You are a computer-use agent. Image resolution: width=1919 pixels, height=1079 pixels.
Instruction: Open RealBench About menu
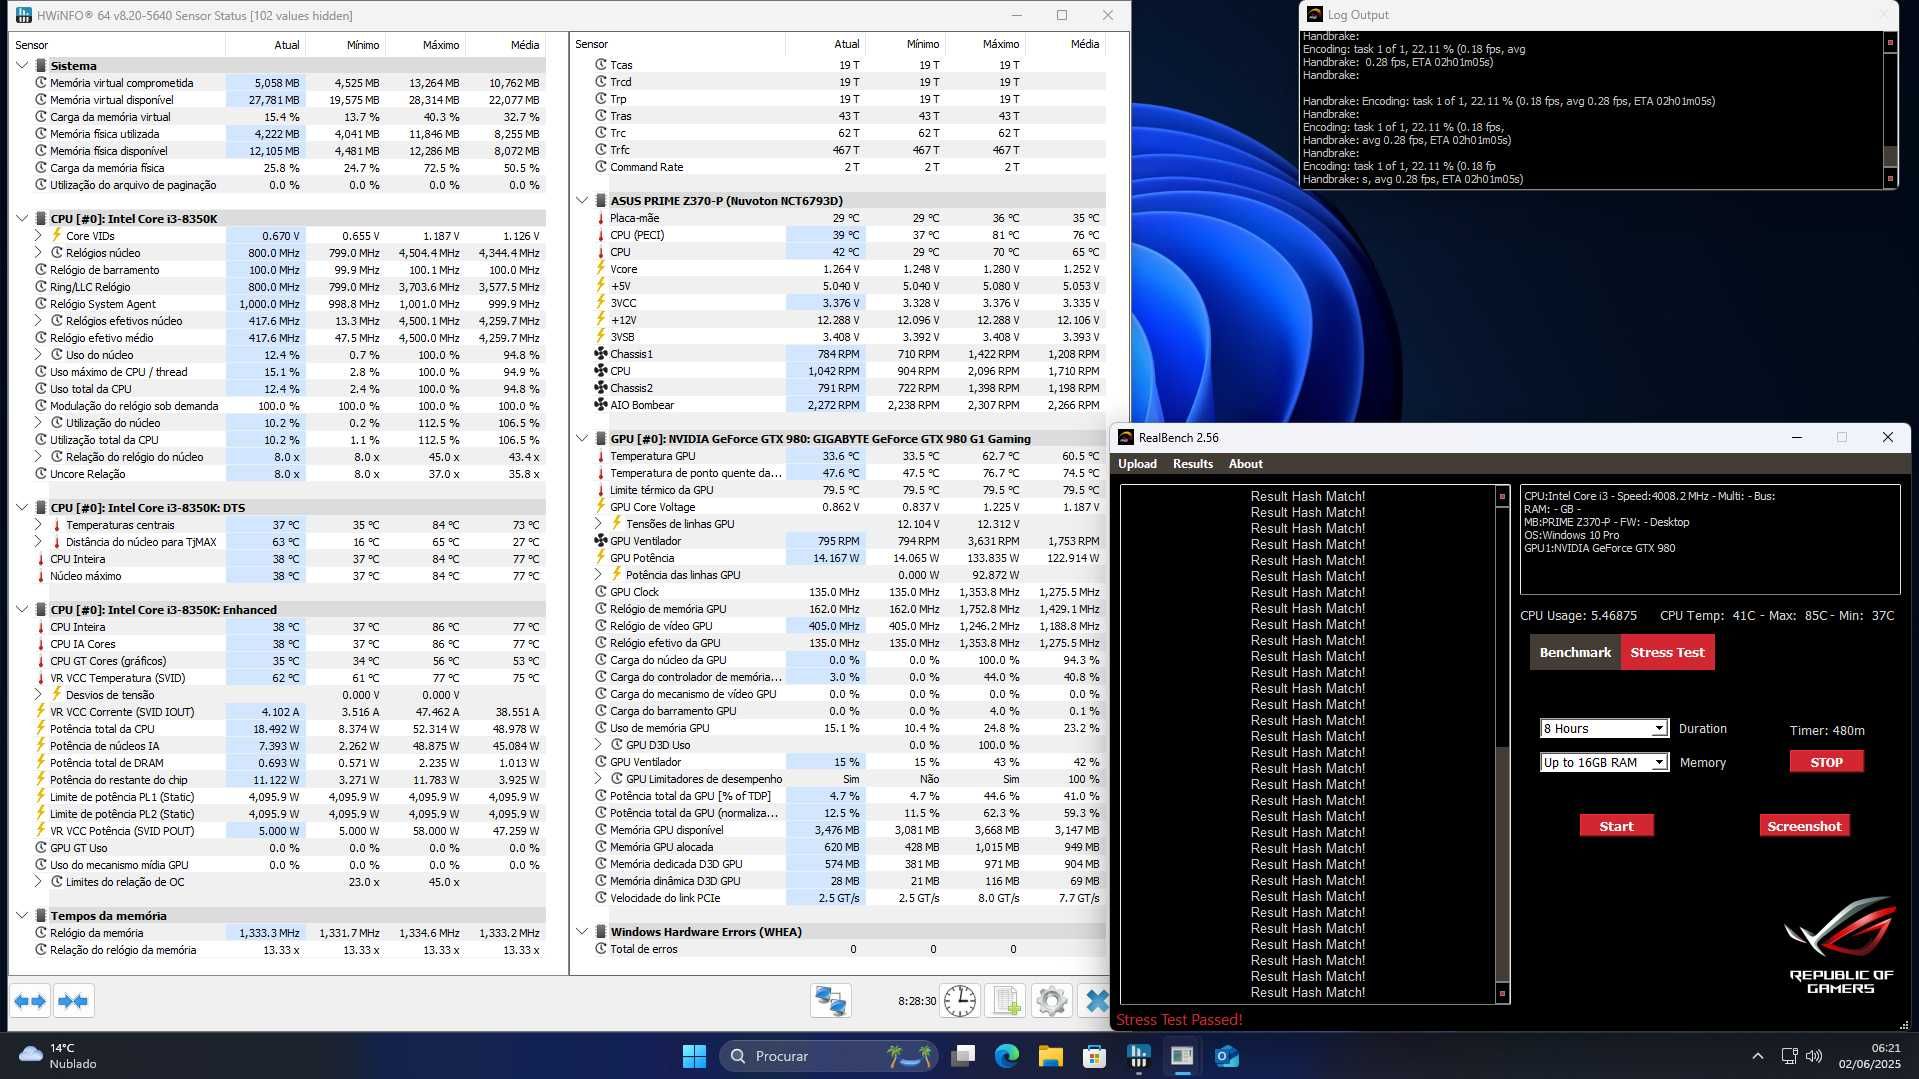[x=1245, y=464]
